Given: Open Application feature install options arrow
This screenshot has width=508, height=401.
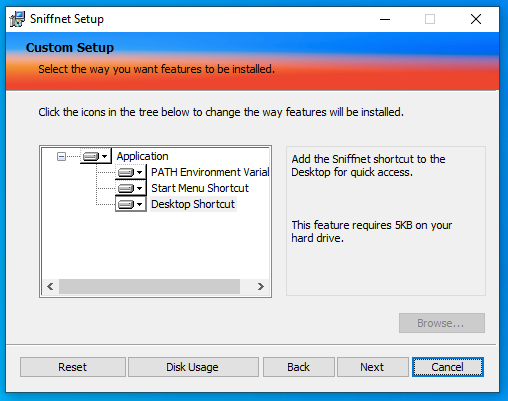Looking at the screenshot, I should [x=105, y=156].
